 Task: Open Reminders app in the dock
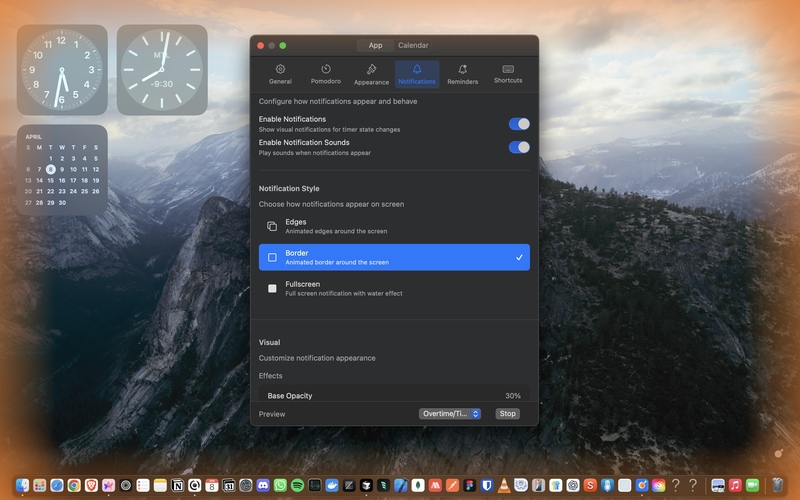coord(143,485)
